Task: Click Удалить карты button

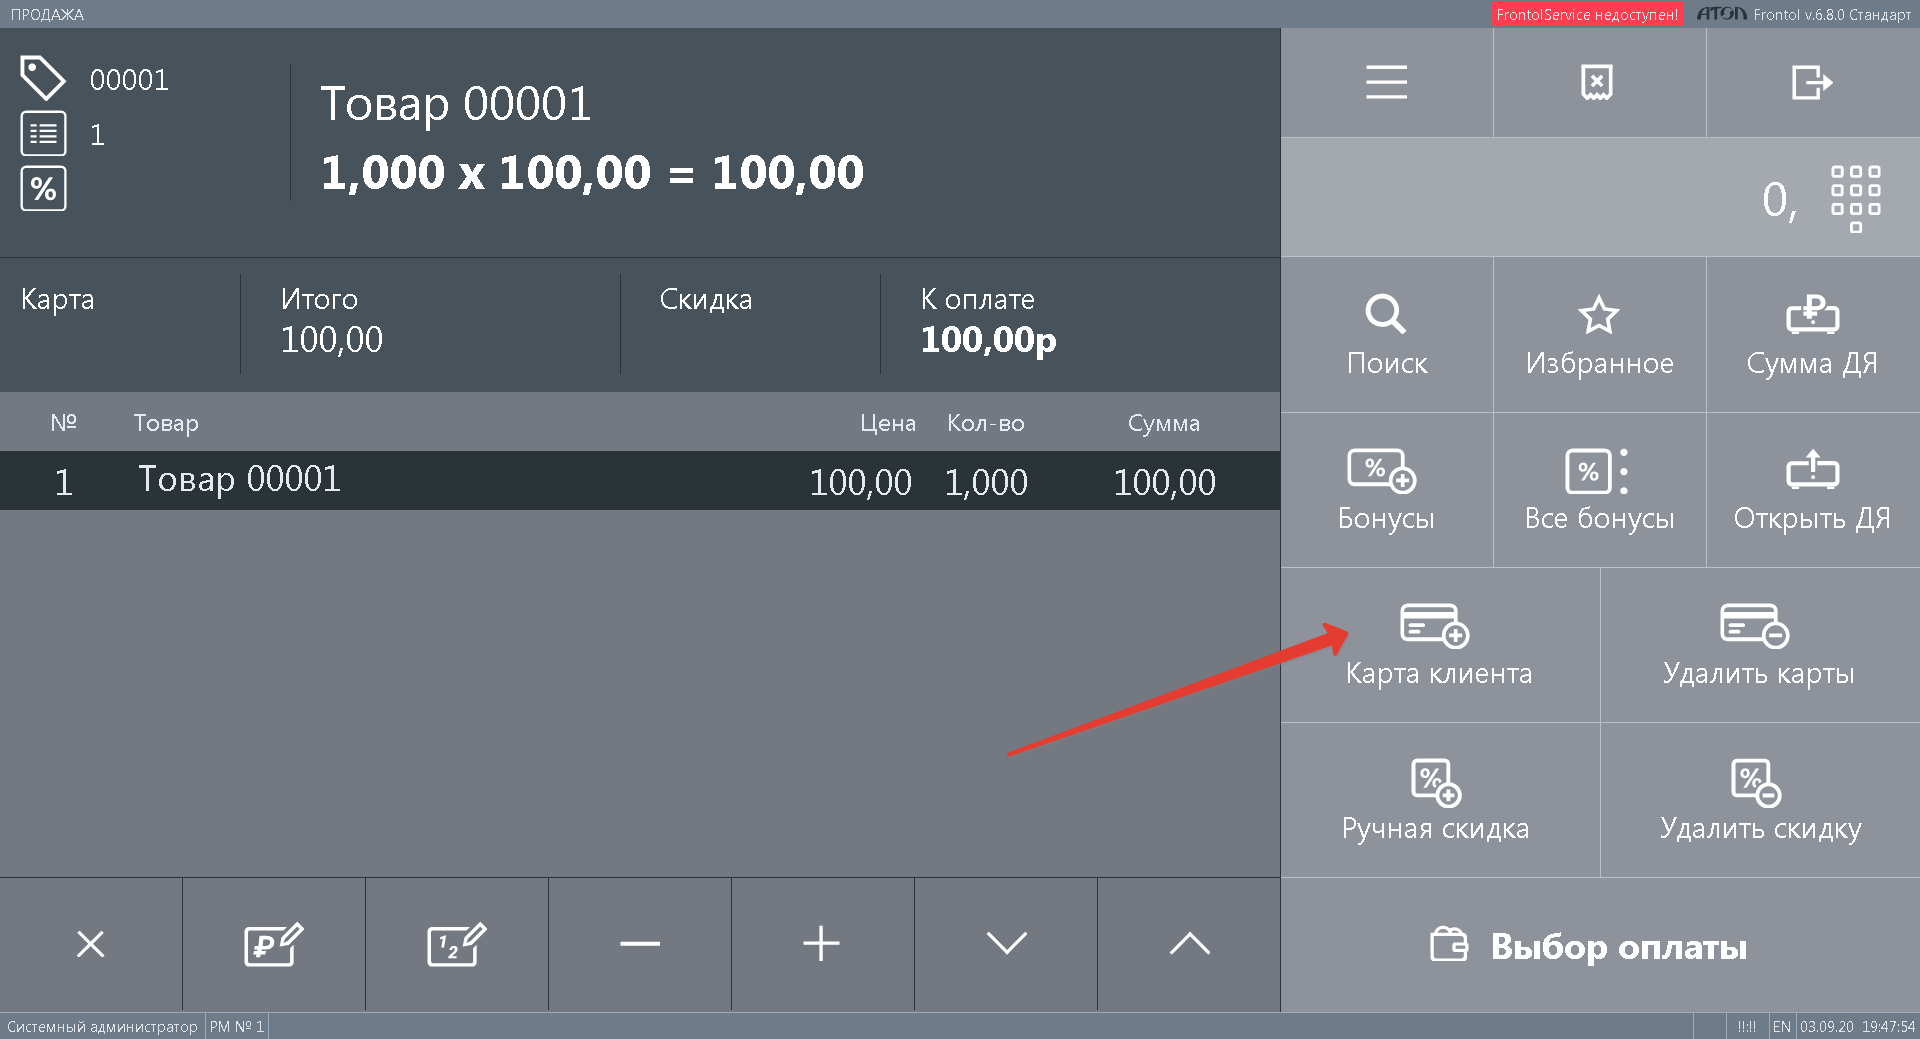Action: click(1760, 645)
